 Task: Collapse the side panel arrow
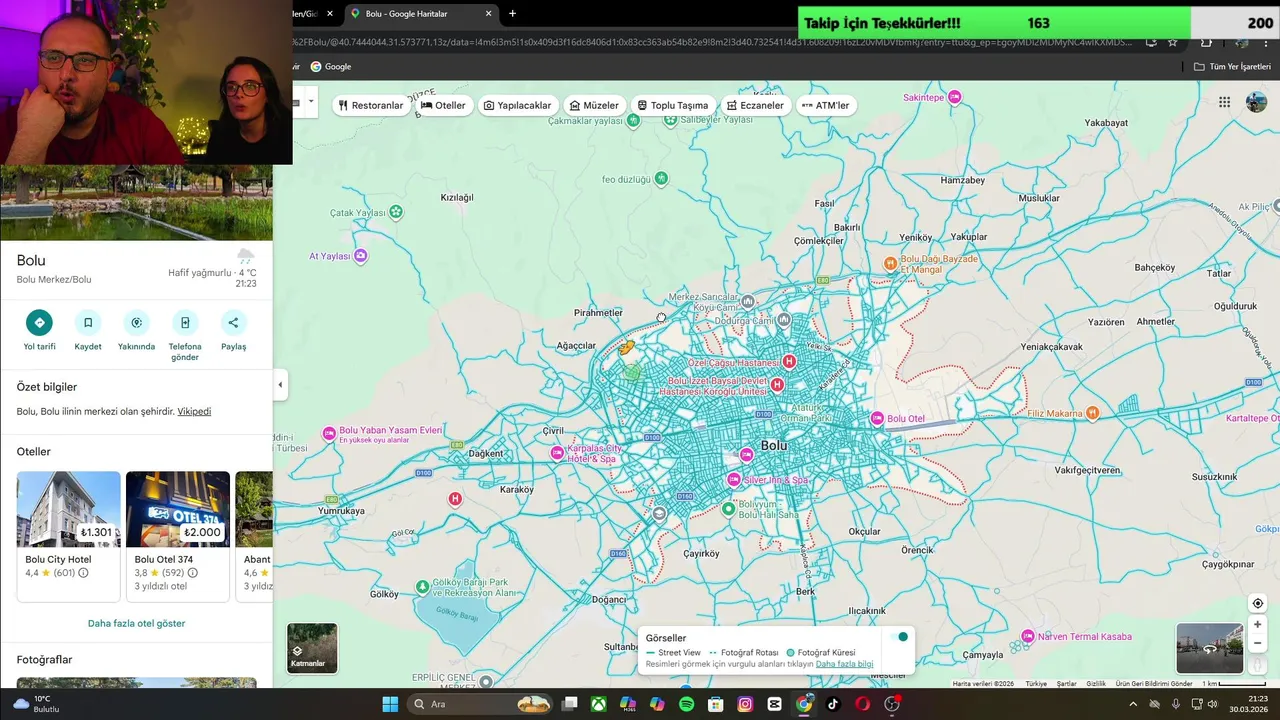click(280, 385)
